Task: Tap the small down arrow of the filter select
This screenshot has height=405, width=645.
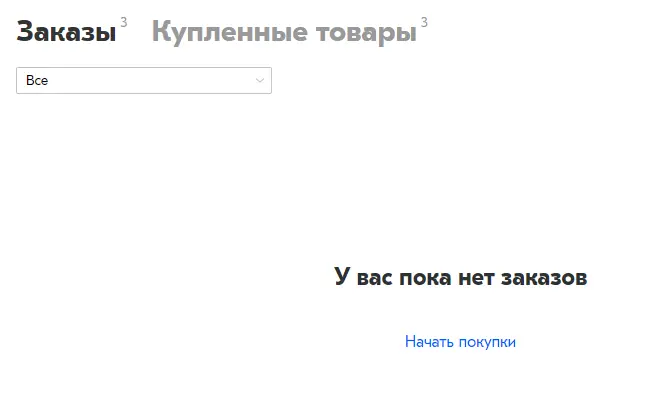Action: 260,81
